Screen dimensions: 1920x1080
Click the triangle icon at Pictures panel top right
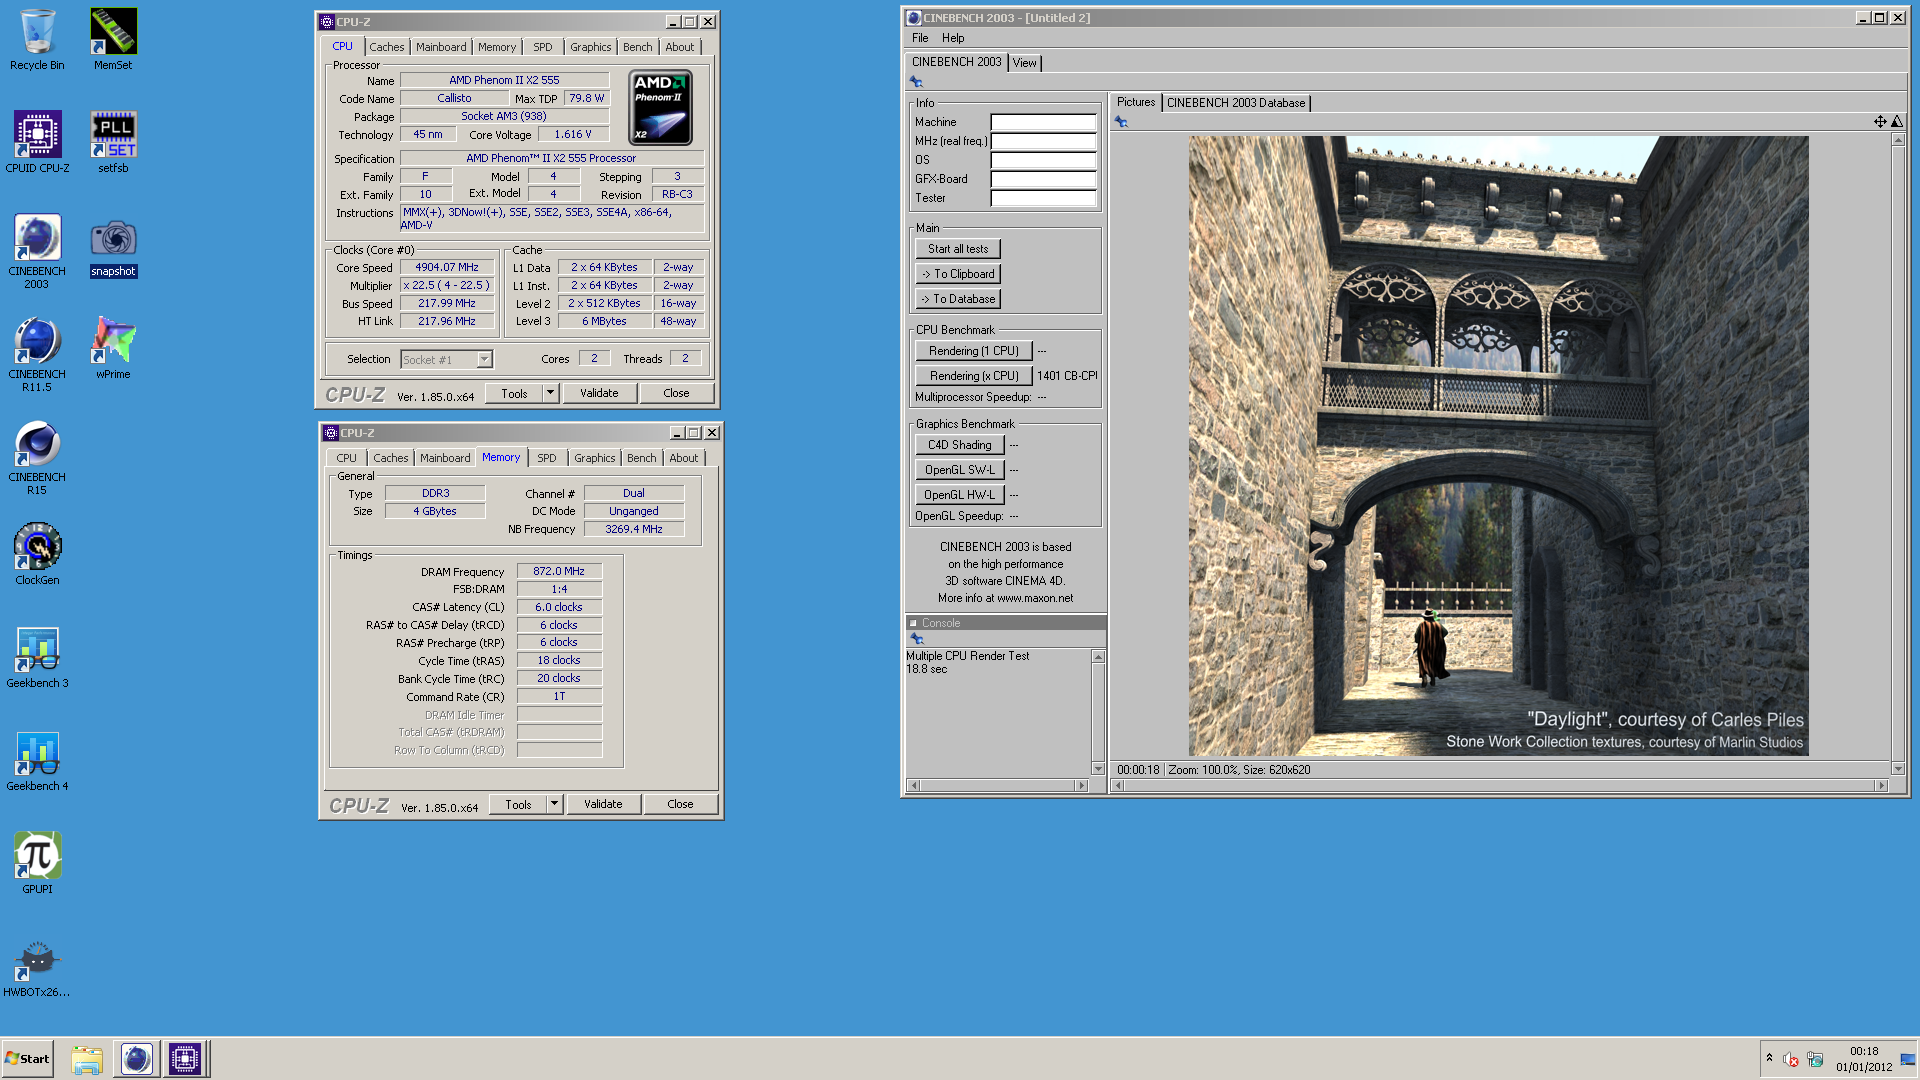pos(1897,122)
